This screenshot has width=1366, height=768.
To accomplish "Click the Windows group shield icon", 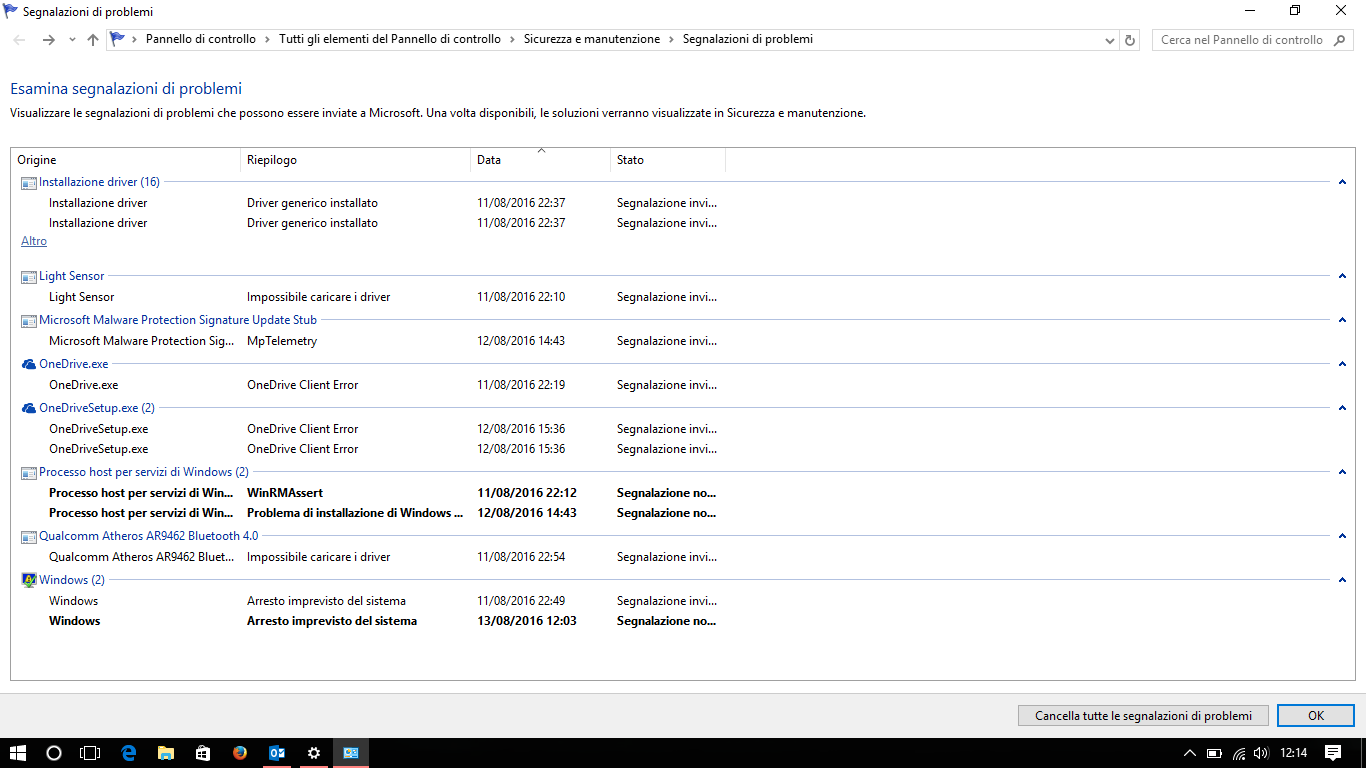I will [28, 580].
